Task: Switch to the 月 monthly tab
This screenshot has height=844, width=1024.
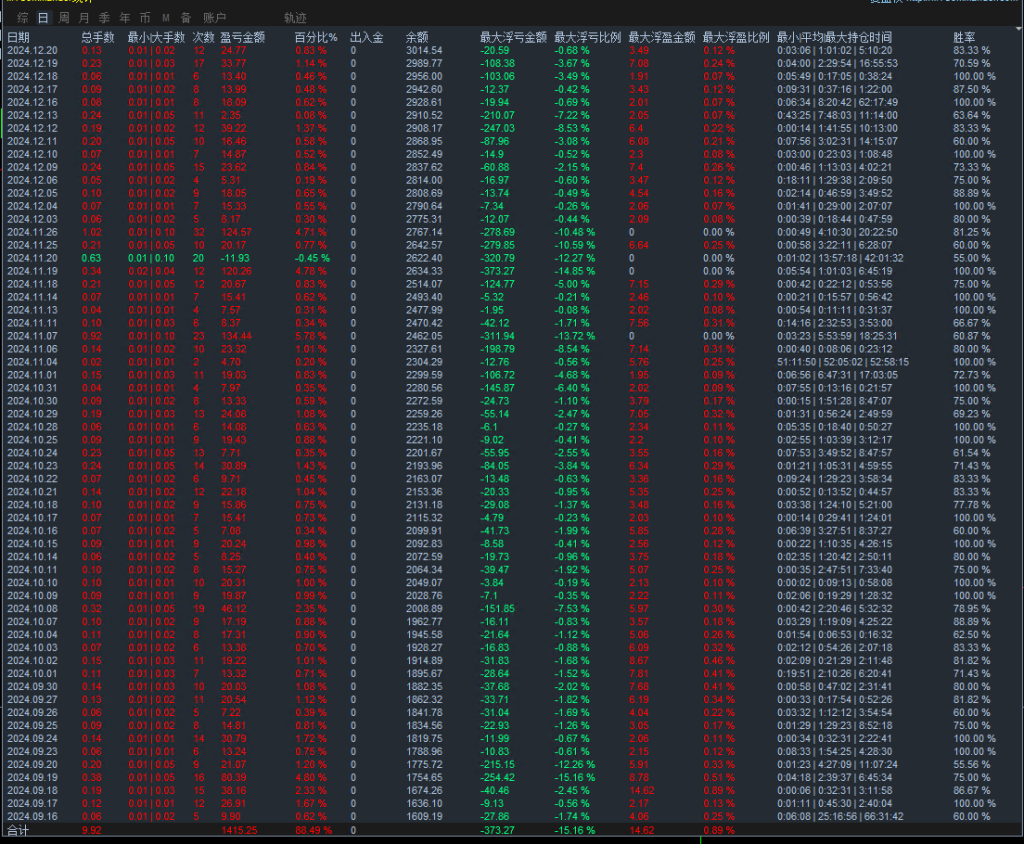Action: pos(84,18)
